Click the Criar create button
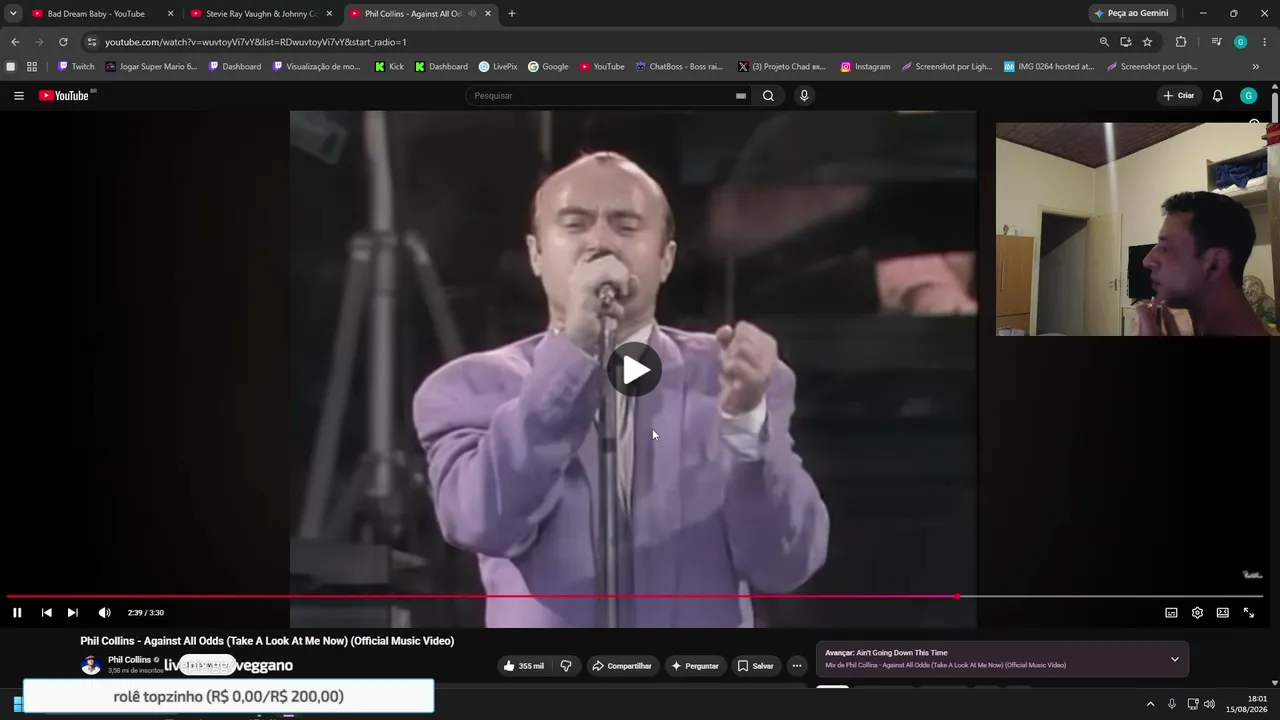Screen dimensions: 1280x720 pyautogui.click(x=1179, y=96)
